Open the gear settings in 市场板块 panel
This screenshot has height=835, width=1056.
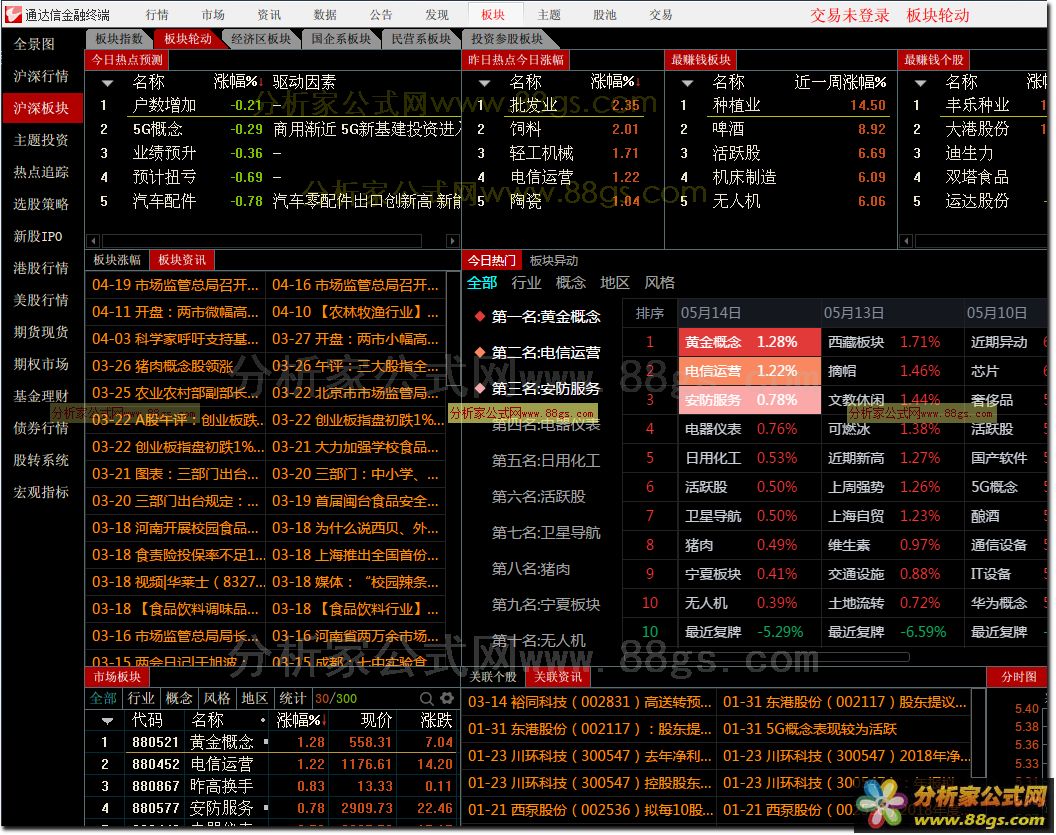[x=447, y=698]
